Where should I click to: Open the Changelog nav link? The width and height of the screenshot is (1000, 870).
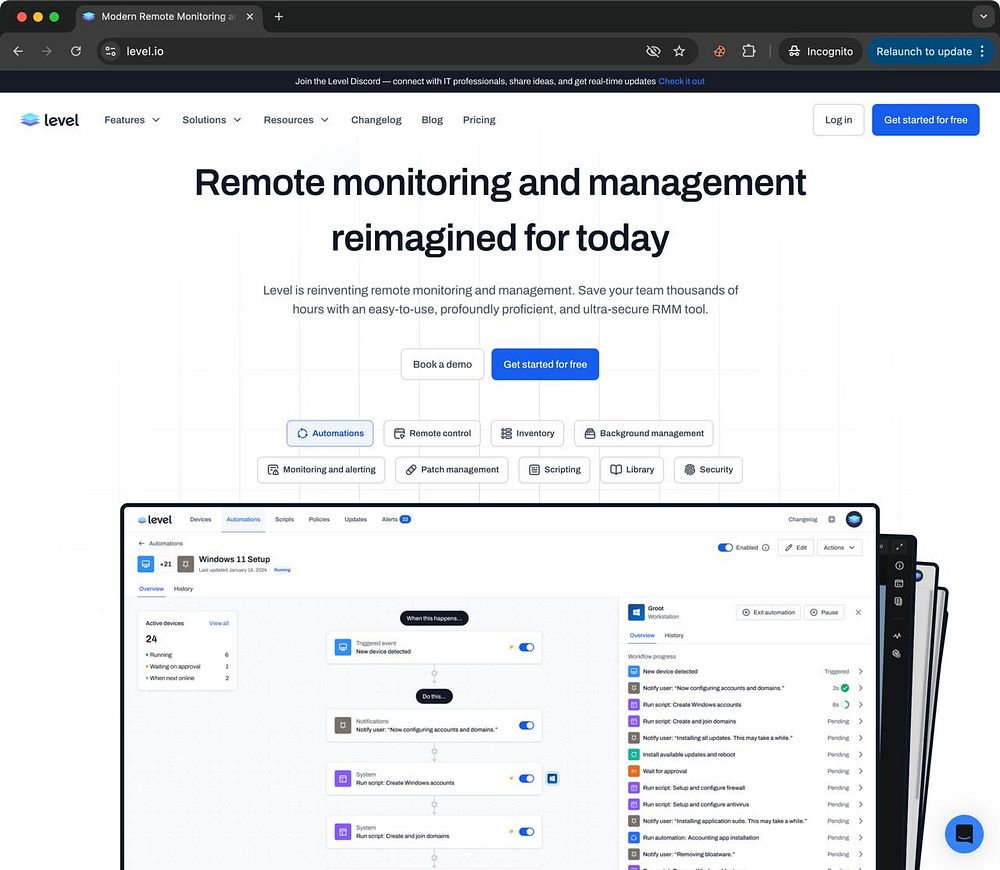tap(376, 120)
